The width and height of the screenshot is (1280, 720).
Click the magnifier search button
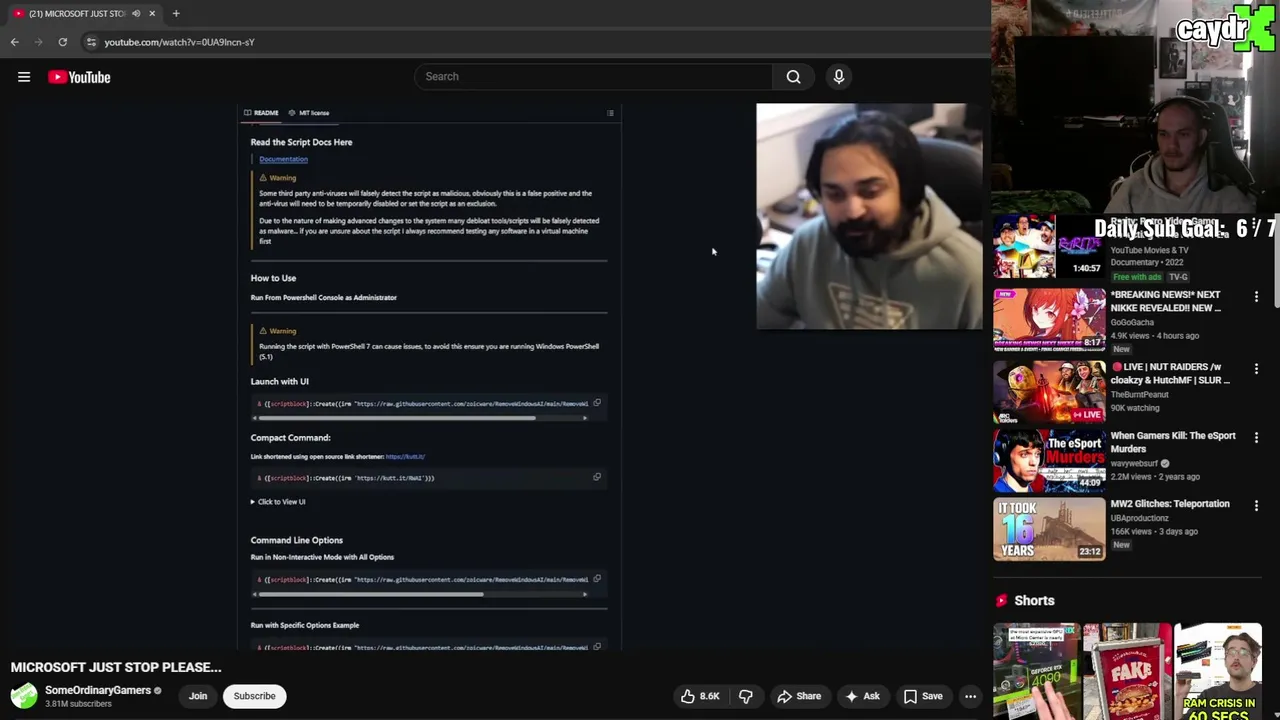click(793, 76)
